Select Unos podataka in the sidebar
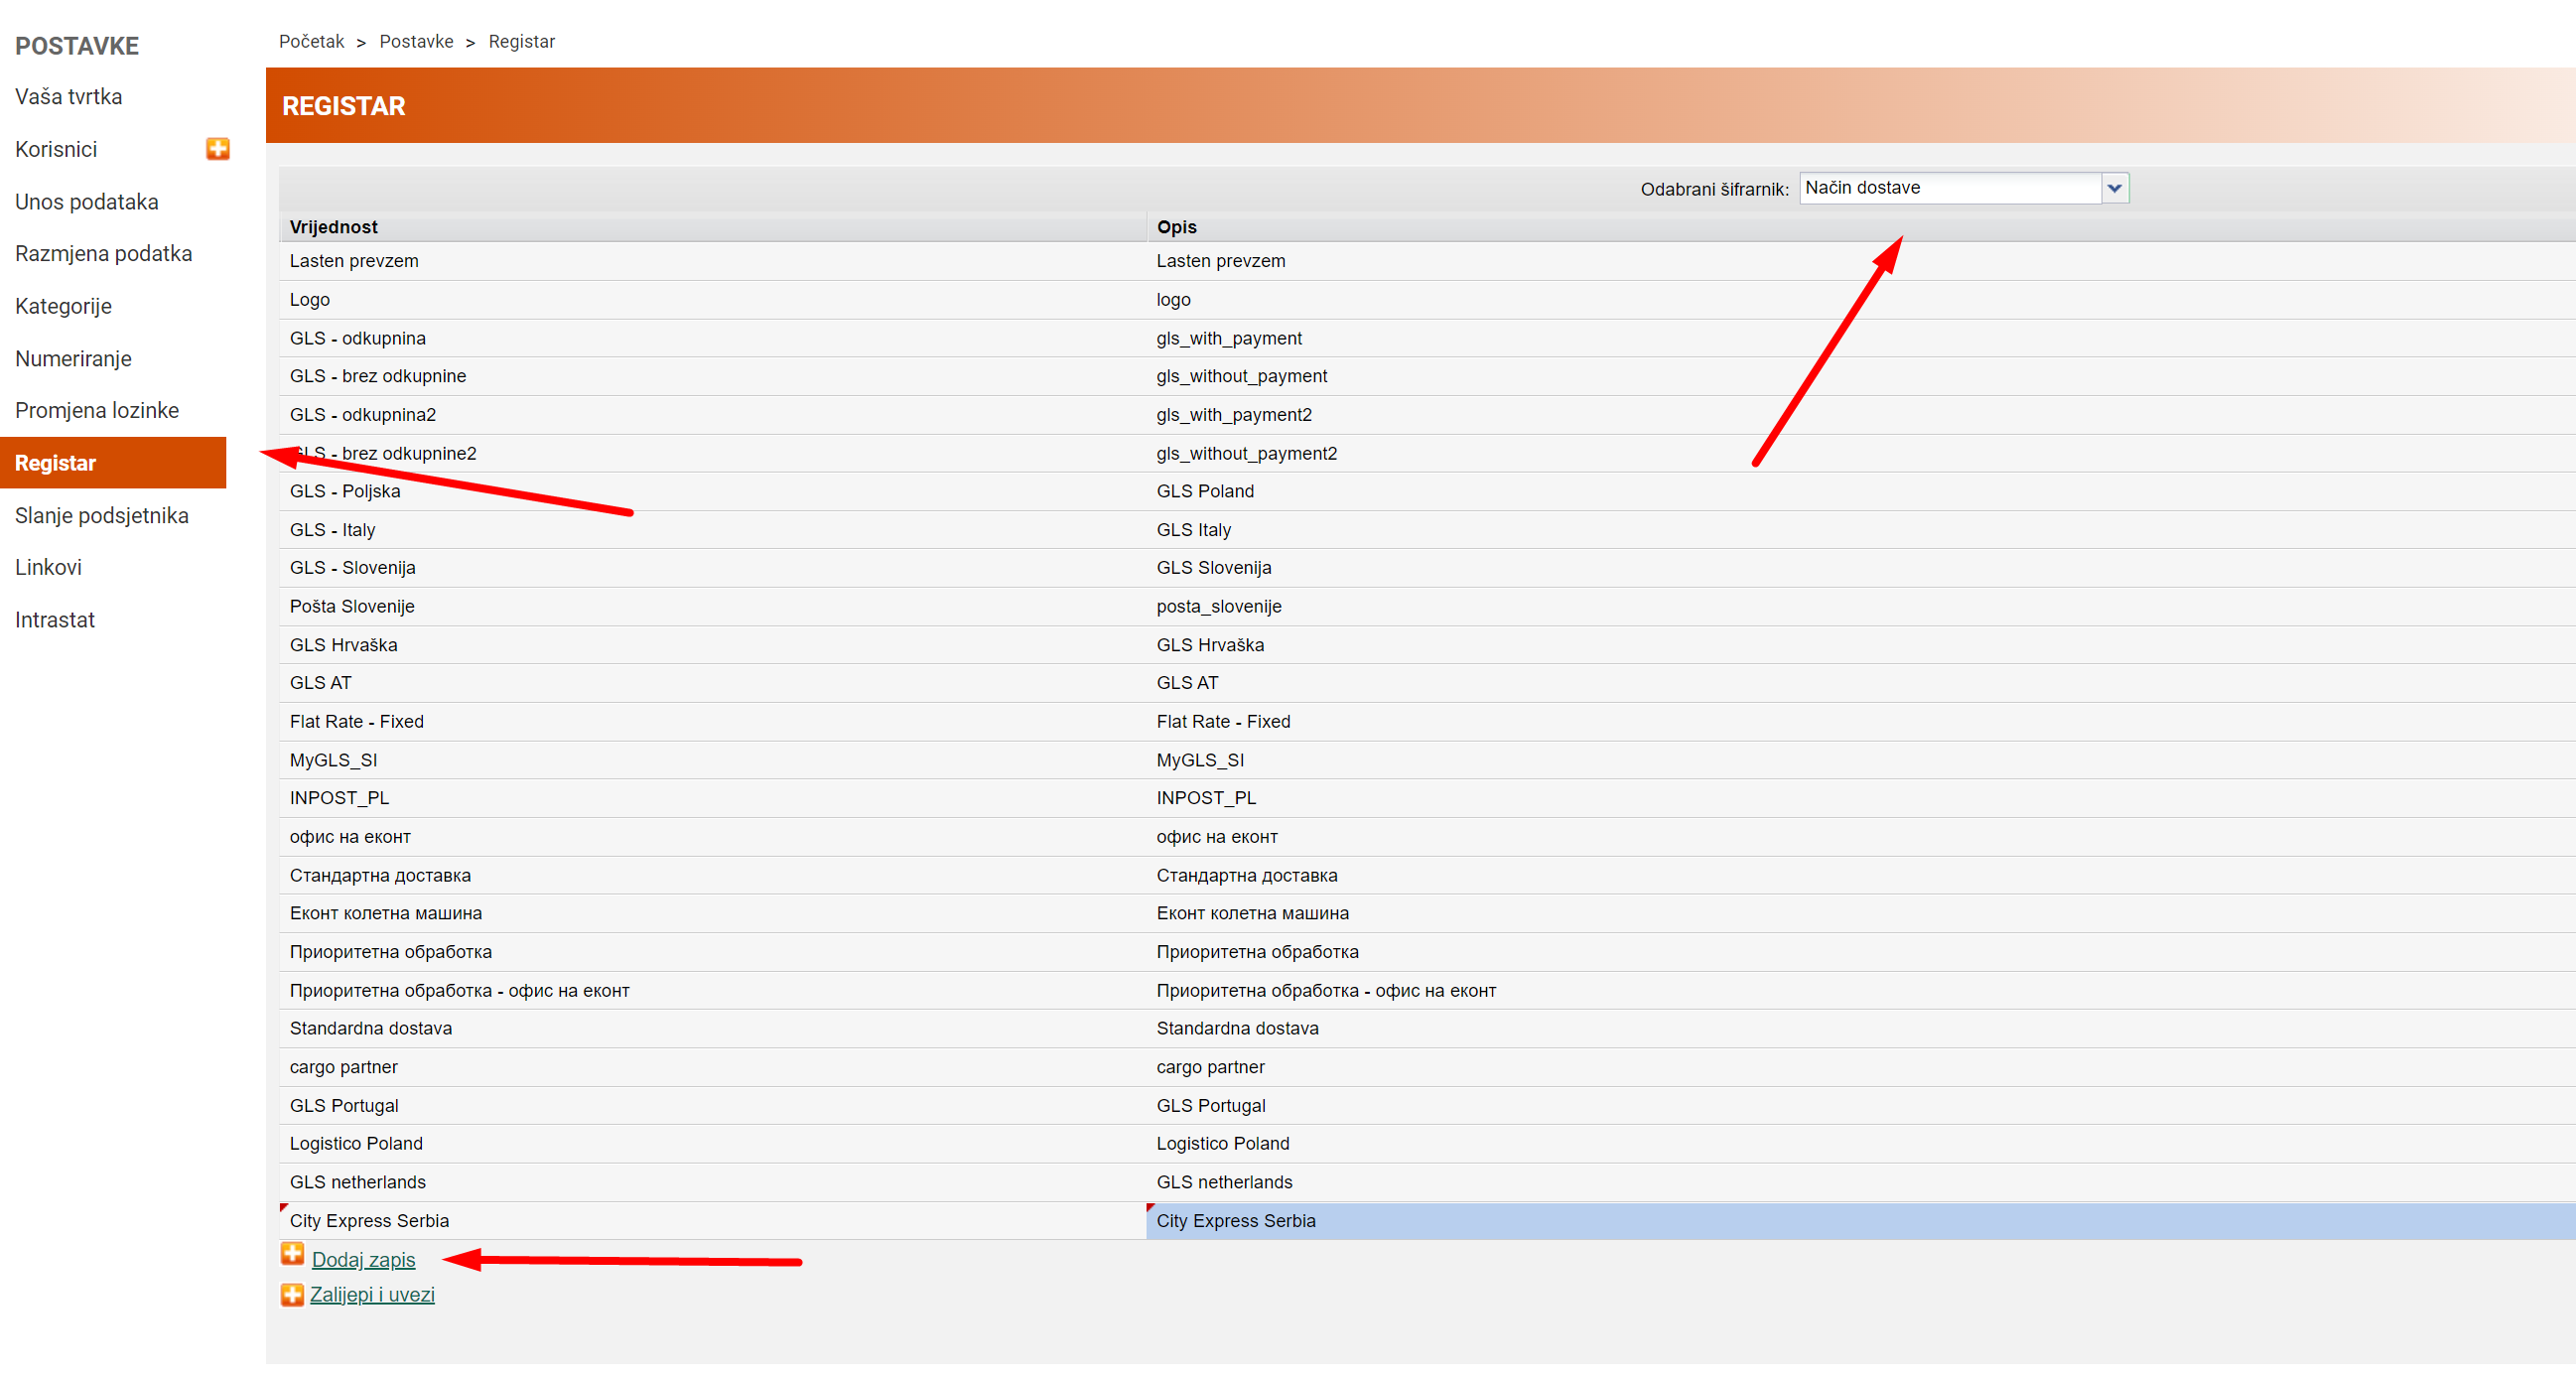The image size is (2576, 1378). tap(86, 202)
